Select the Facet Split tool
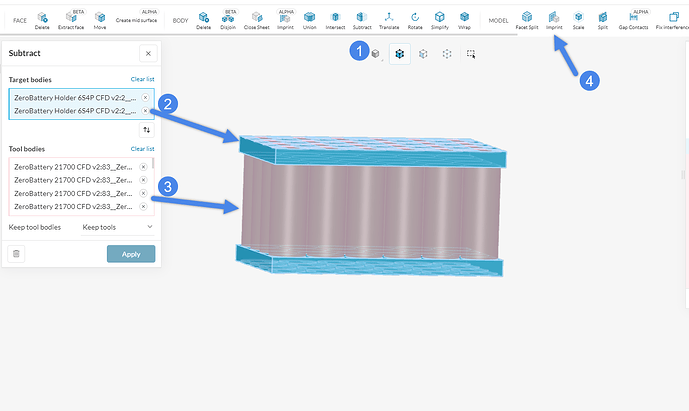 526,18
